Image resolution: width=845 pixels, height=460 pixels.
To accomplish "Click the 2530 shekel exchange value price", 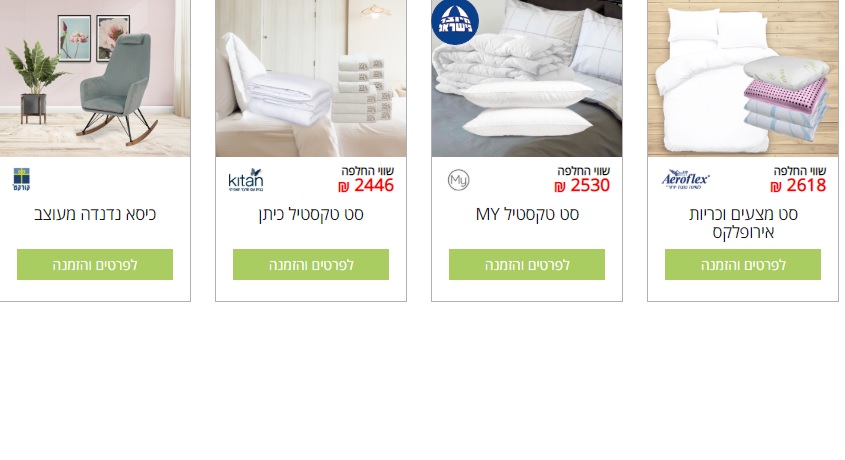I will 582,186.
